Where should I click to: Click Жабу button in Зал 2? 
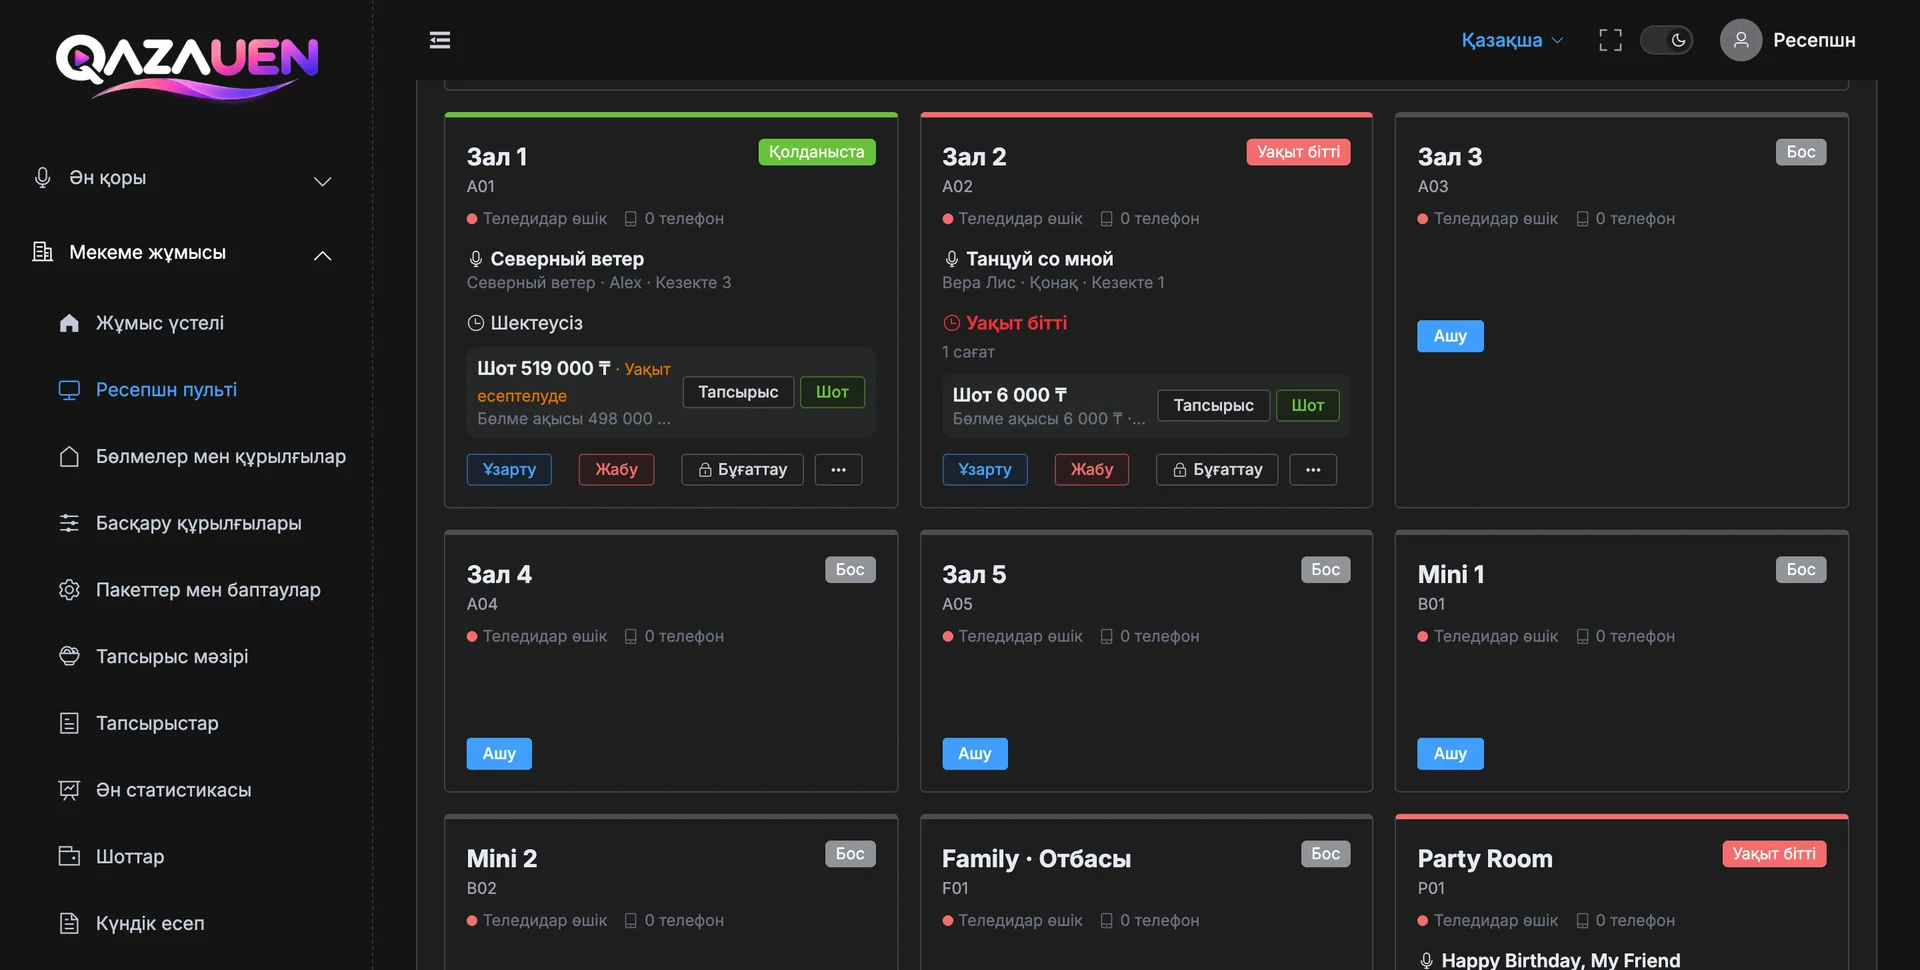click(x=1092, y=469)
